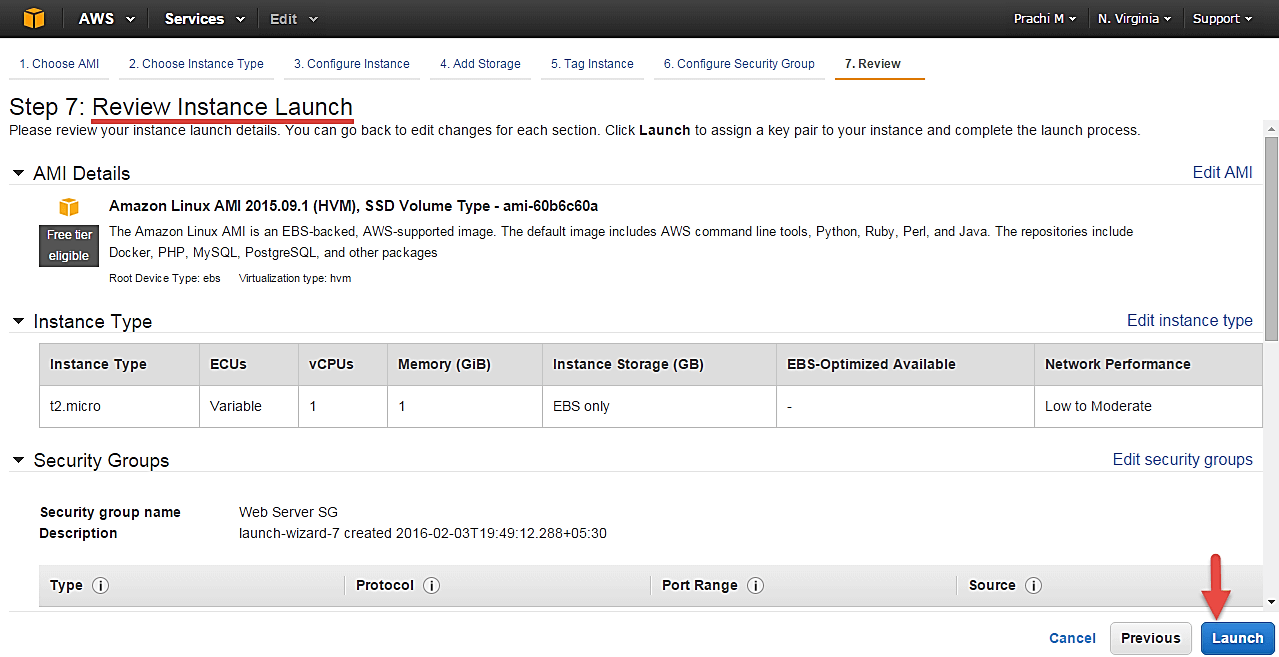Collapse the AMI Details section

[18, 174]
